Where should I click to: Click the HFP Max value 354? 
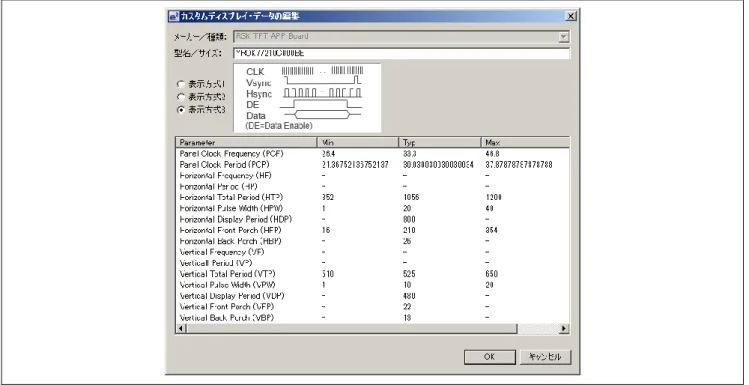pyautogui.click(x=492, y=230)
